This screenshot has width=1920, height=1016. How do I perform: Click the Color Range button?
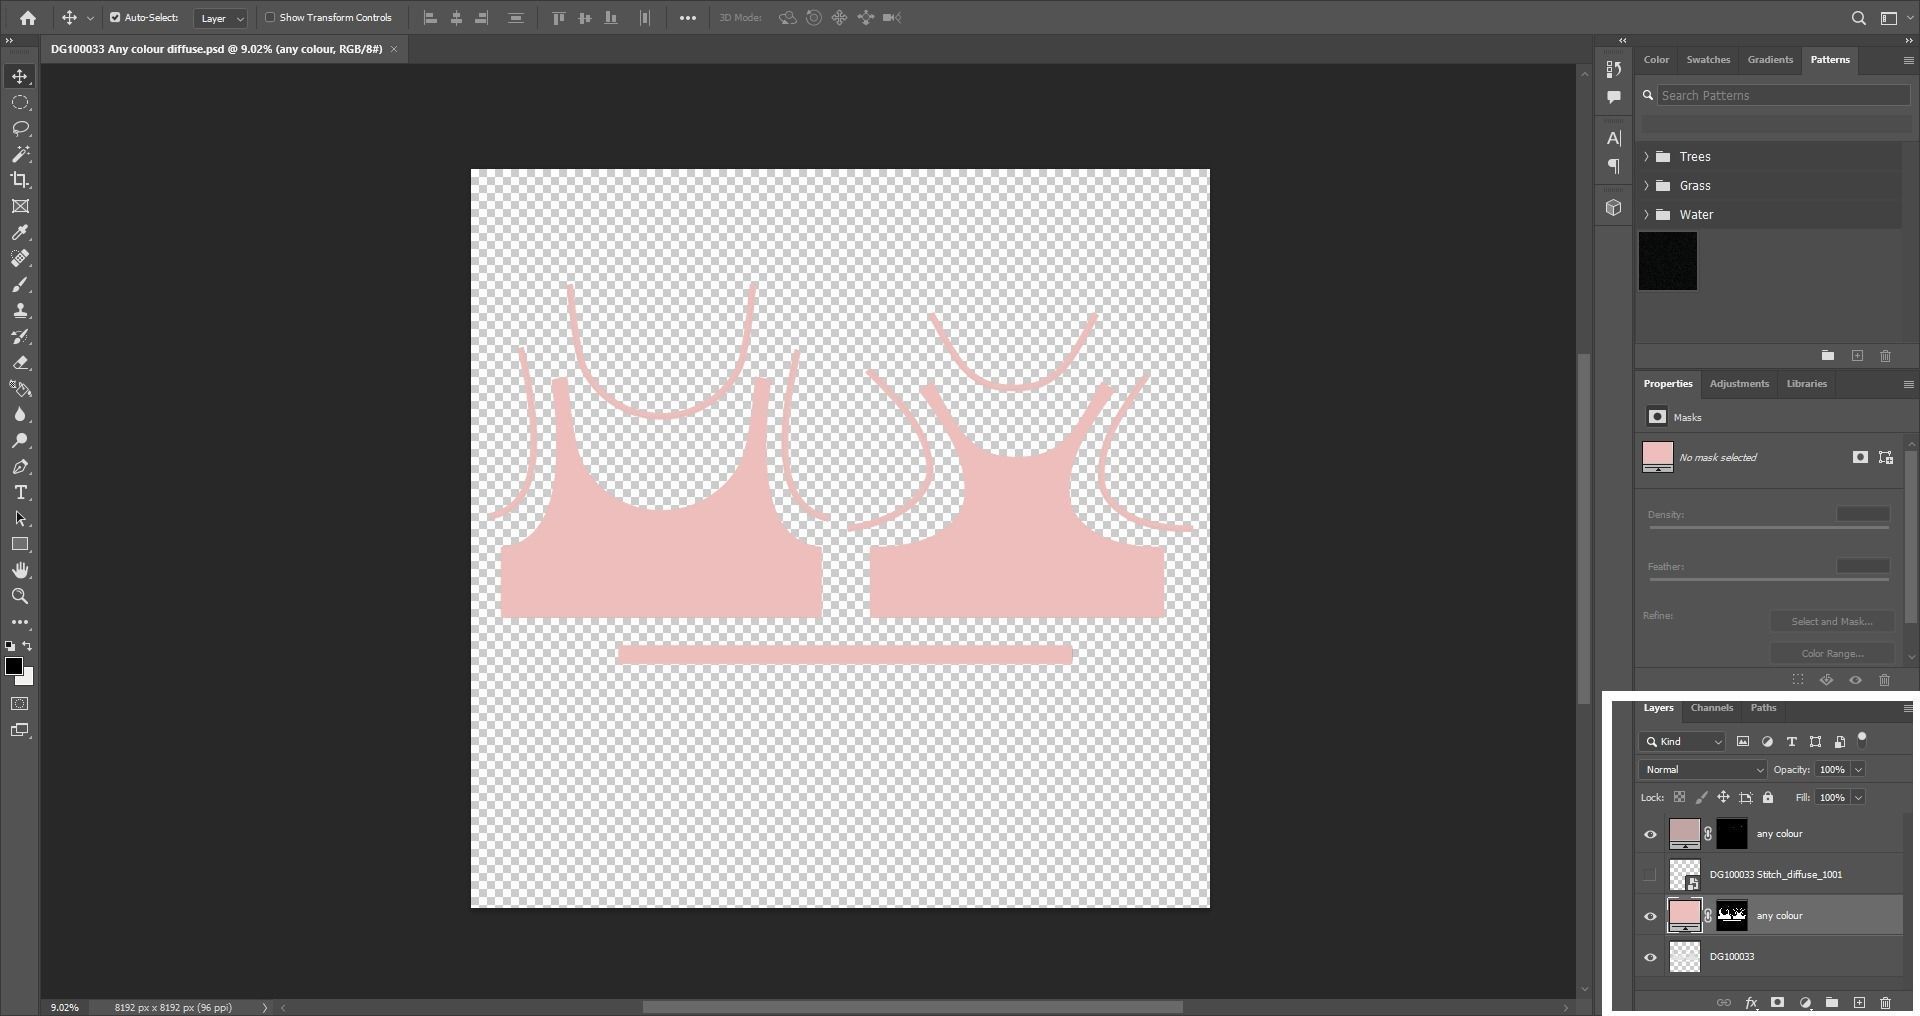pos(1831,653)
